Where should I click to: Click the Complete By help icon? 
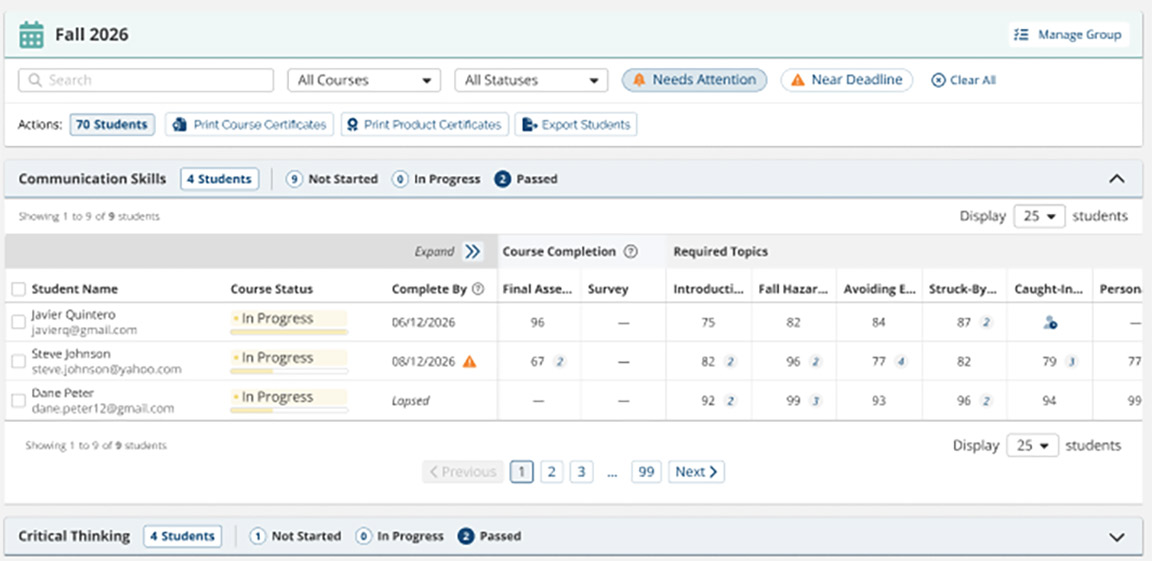pyautogui.click(x=478, y=289)
